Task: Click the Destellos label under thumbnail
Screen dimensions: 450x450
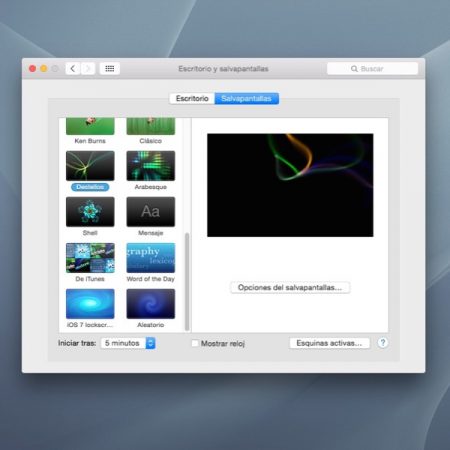Action: click(x=90, y=187)
